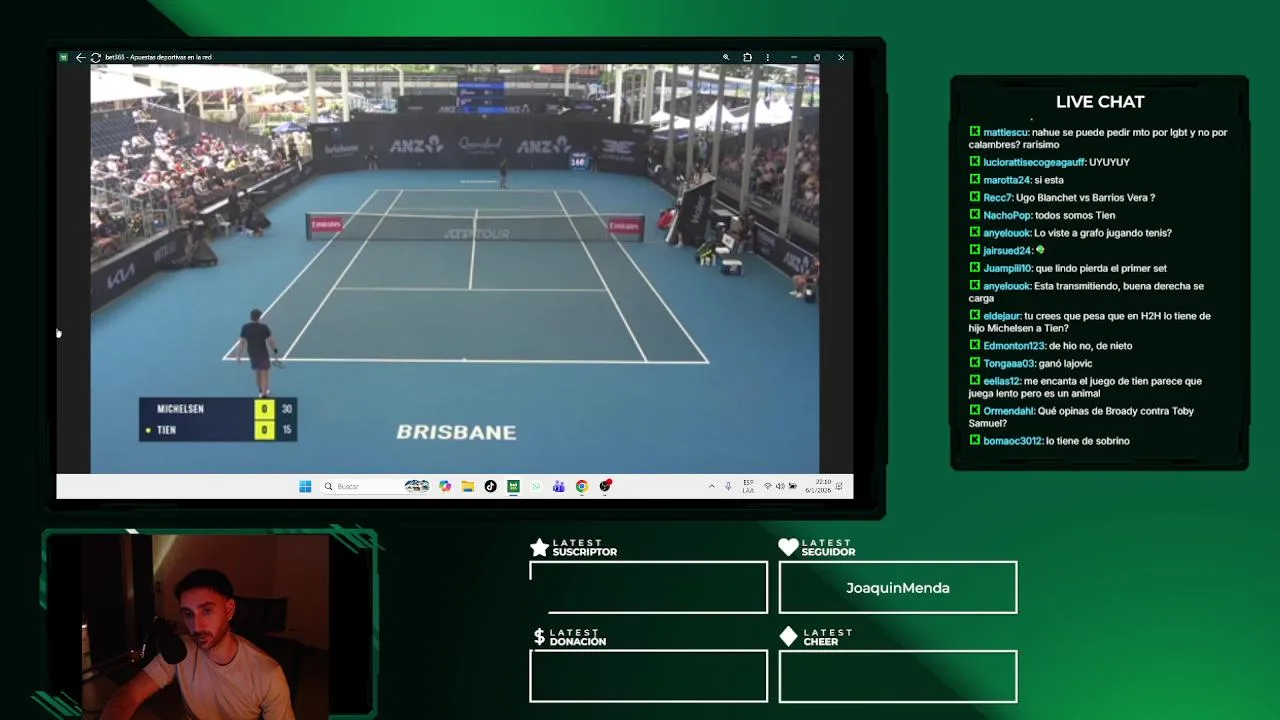1280x720 pixels.
Task: Click Ormendahl's chat username
Action: (1008, 411)
